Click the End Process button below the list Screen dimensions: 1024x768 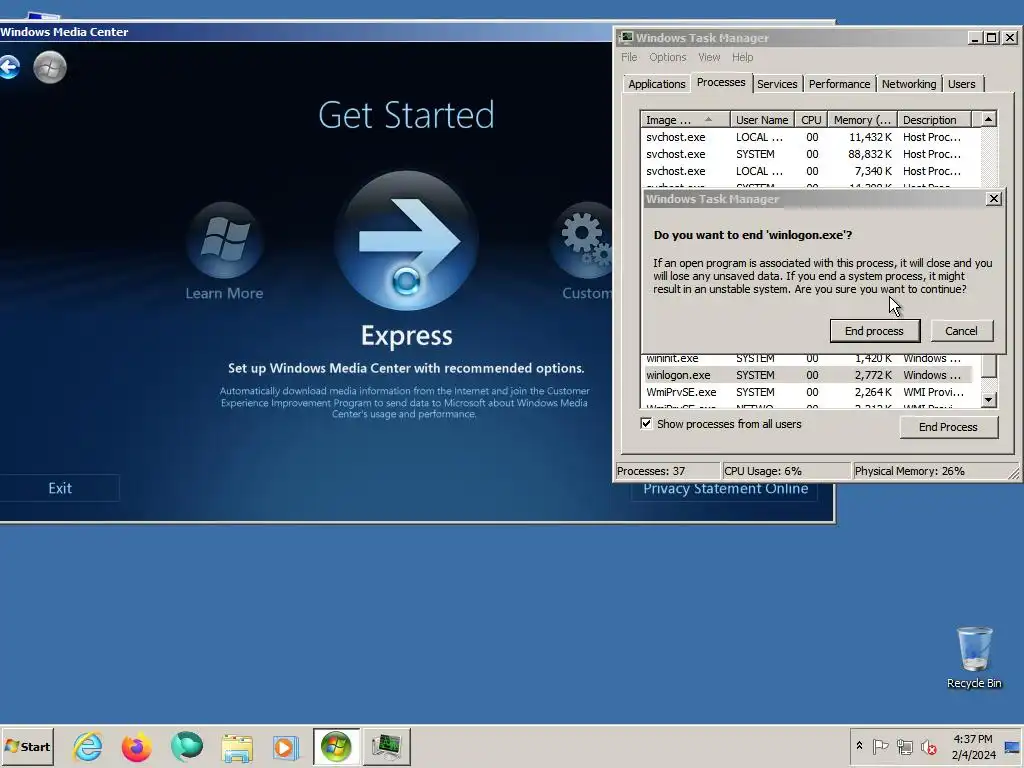point(948,427)
